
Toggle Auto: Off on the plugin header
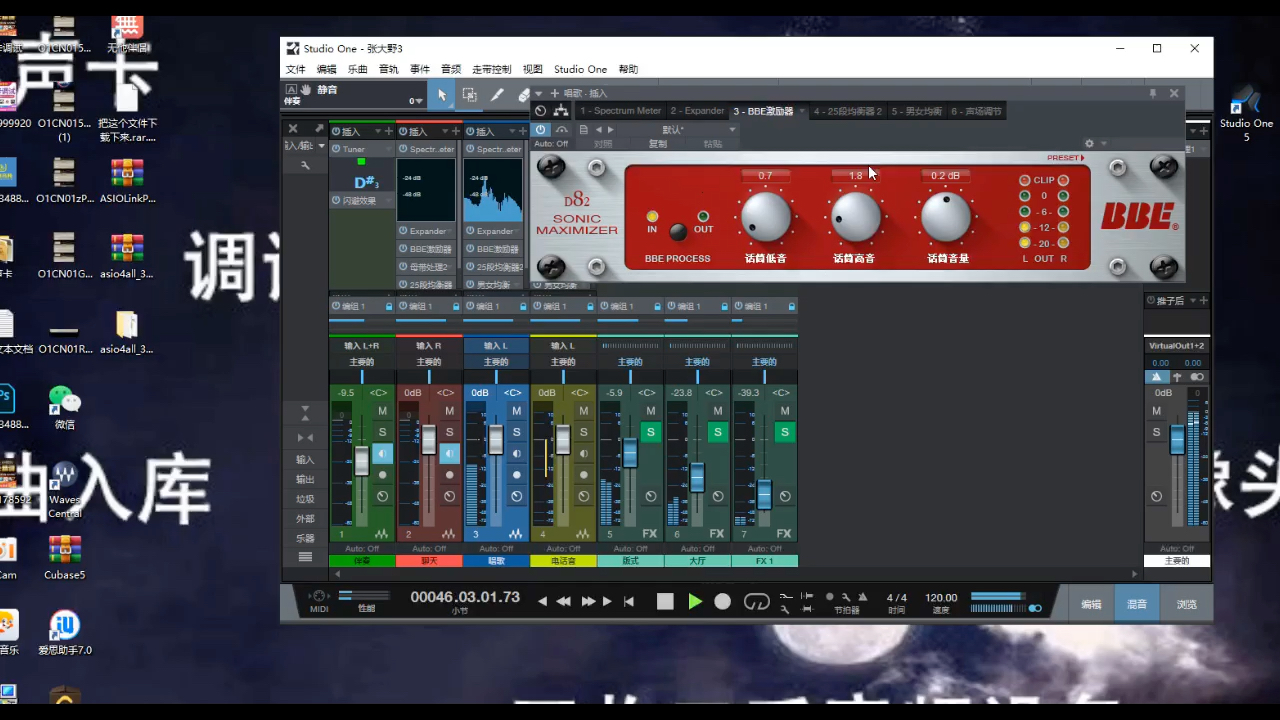551,145
